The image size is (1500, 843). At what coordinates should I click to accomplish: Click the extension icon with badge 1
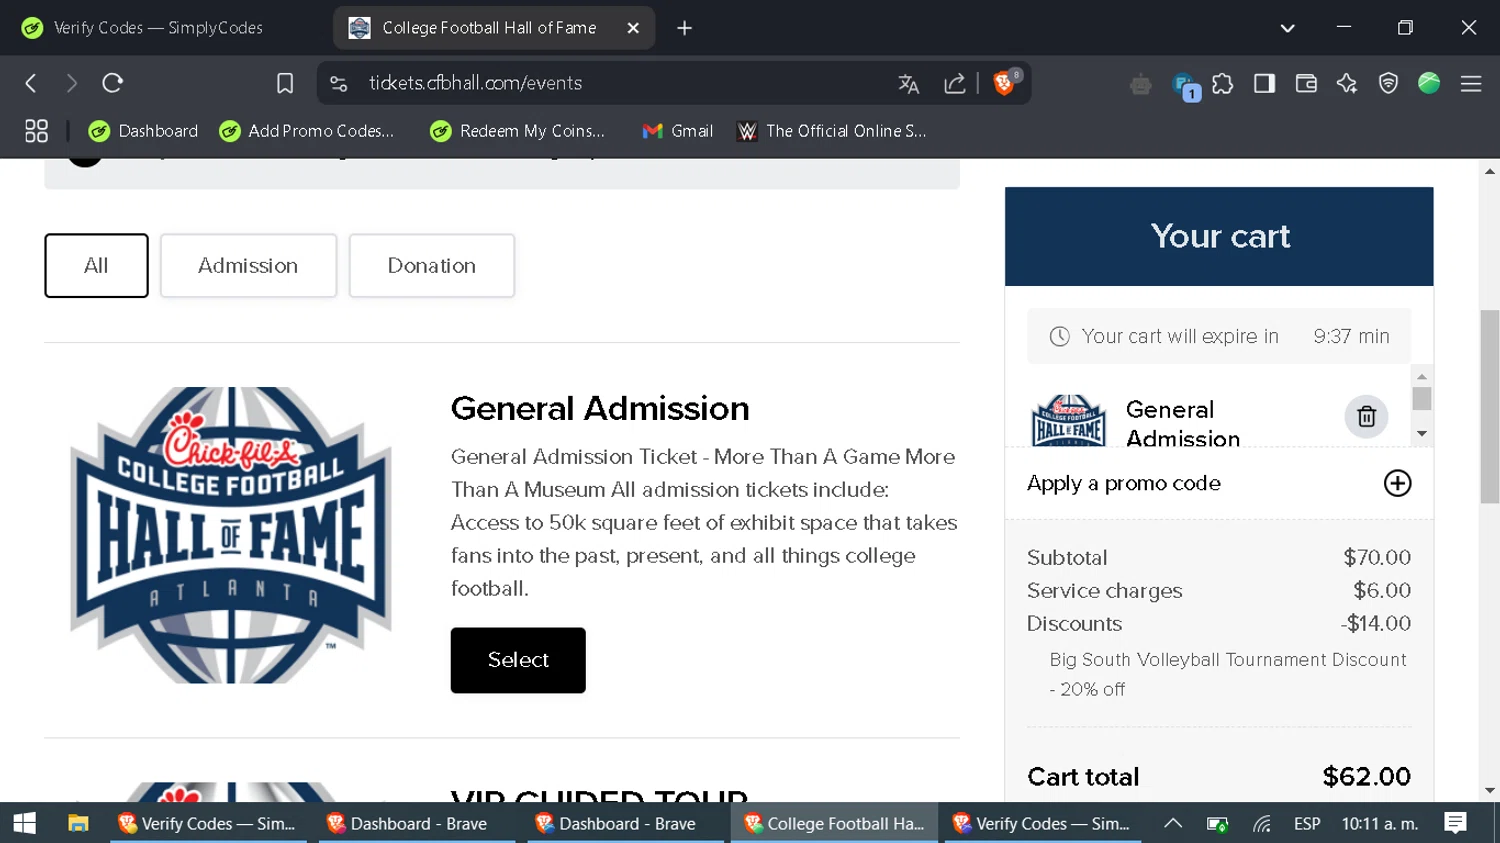click(x=1184, y=86)
